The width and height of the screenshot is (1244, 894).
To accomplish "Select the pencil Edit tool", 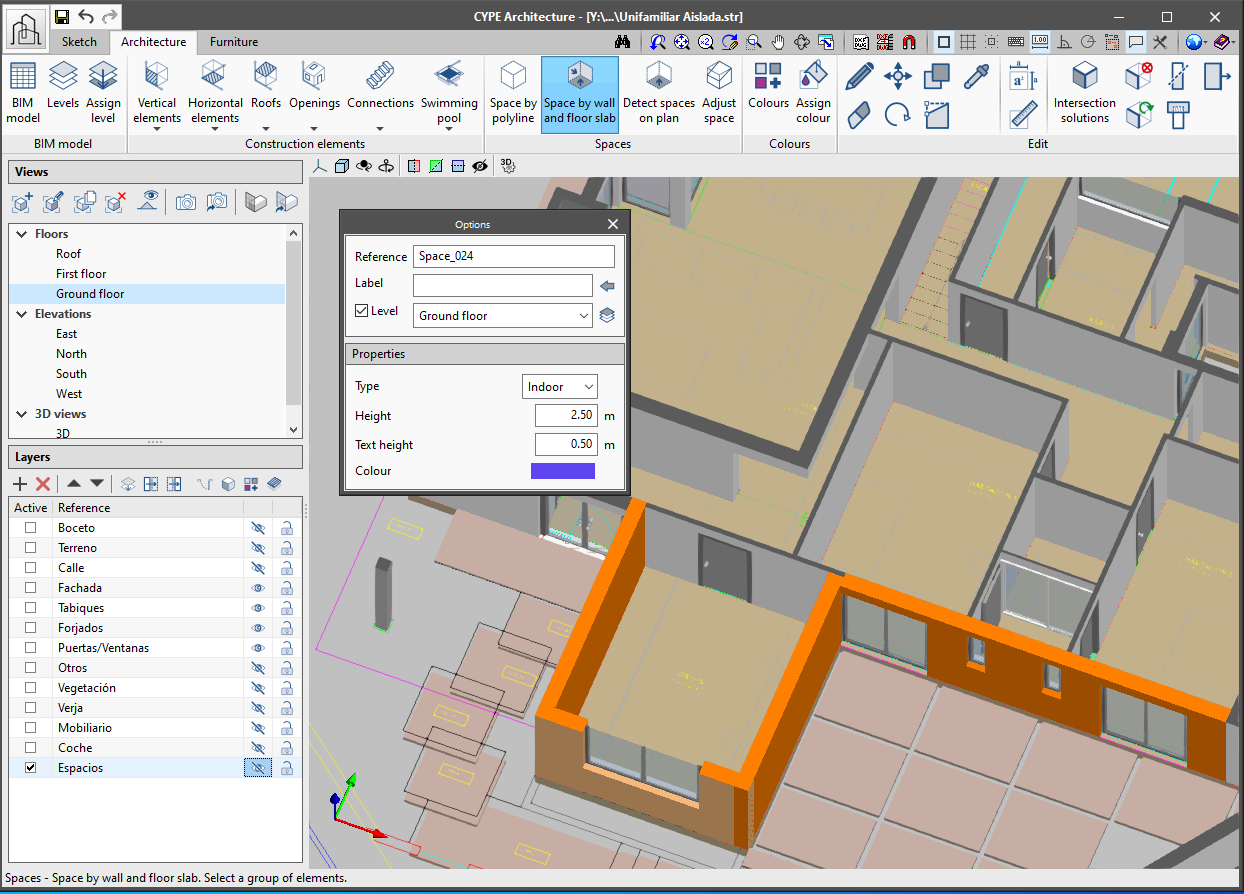I will [x=859, y=76].
